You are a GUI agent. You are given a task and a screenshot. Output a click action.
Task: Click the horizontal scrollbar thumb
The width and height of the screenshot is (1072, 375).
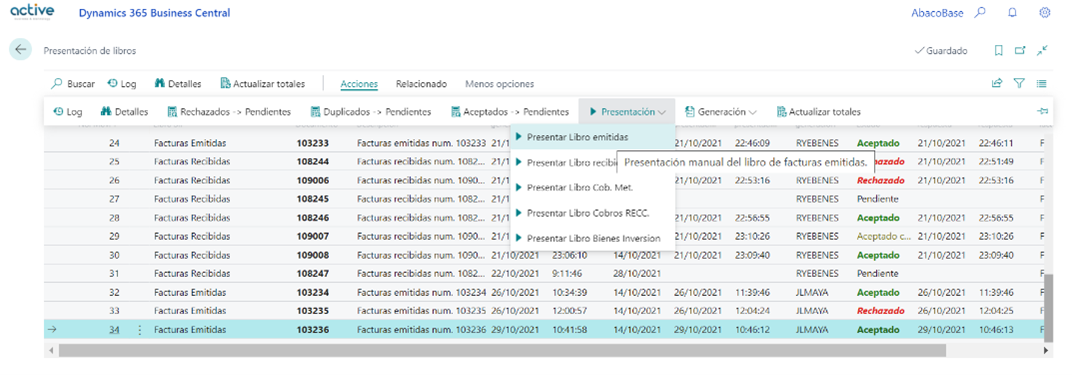click(x=502, y=350)
